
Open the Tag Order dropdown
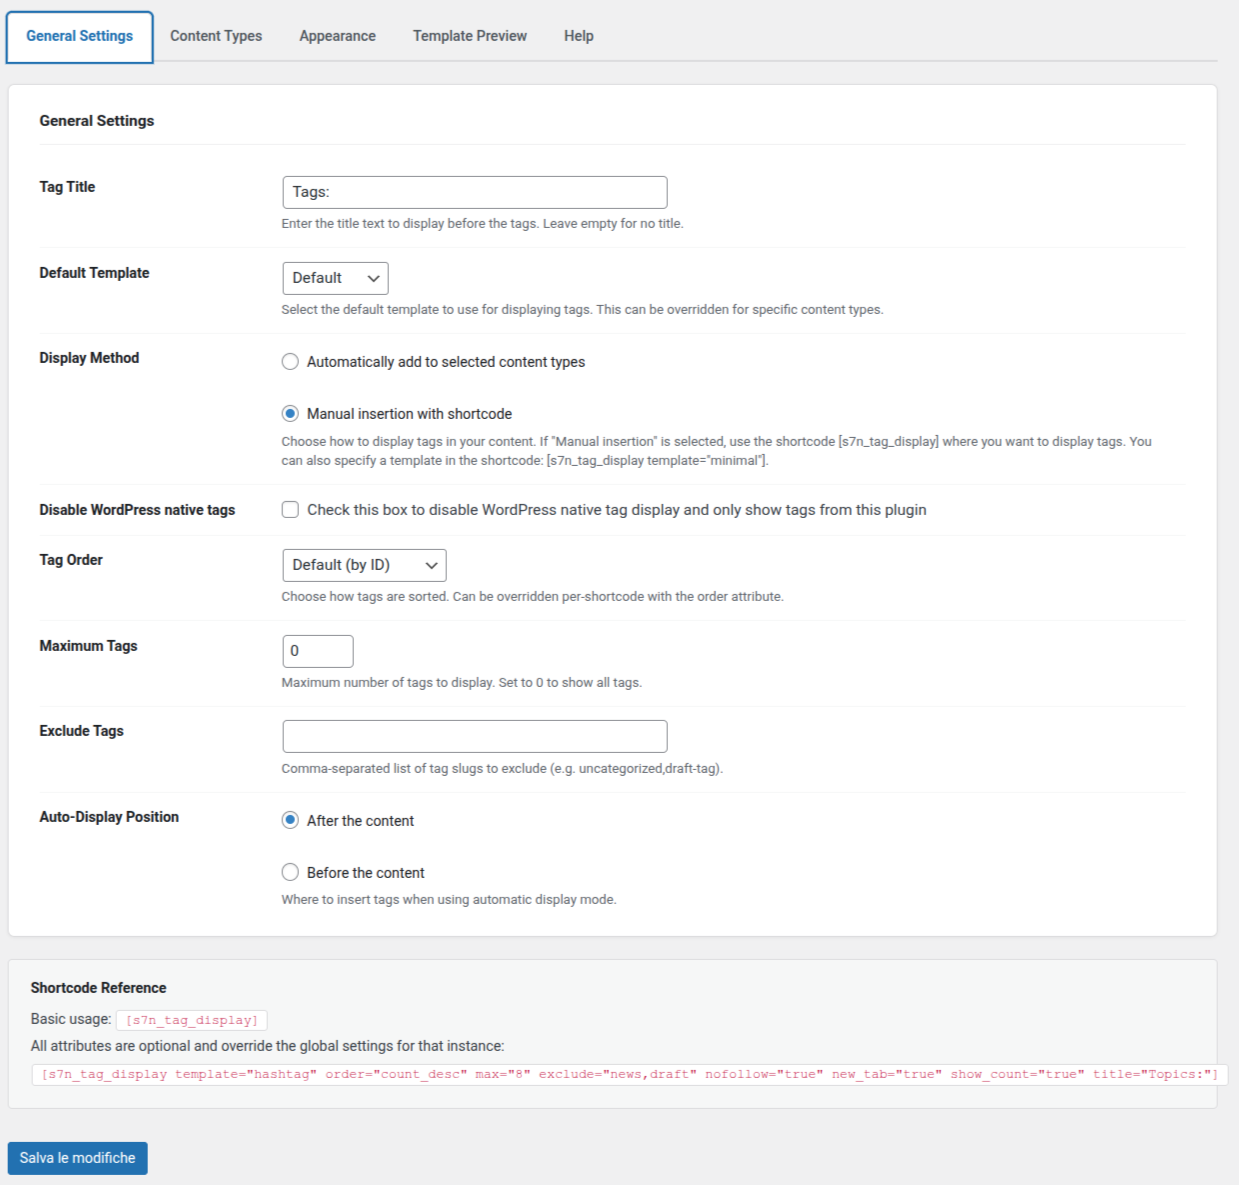[364, 565]
